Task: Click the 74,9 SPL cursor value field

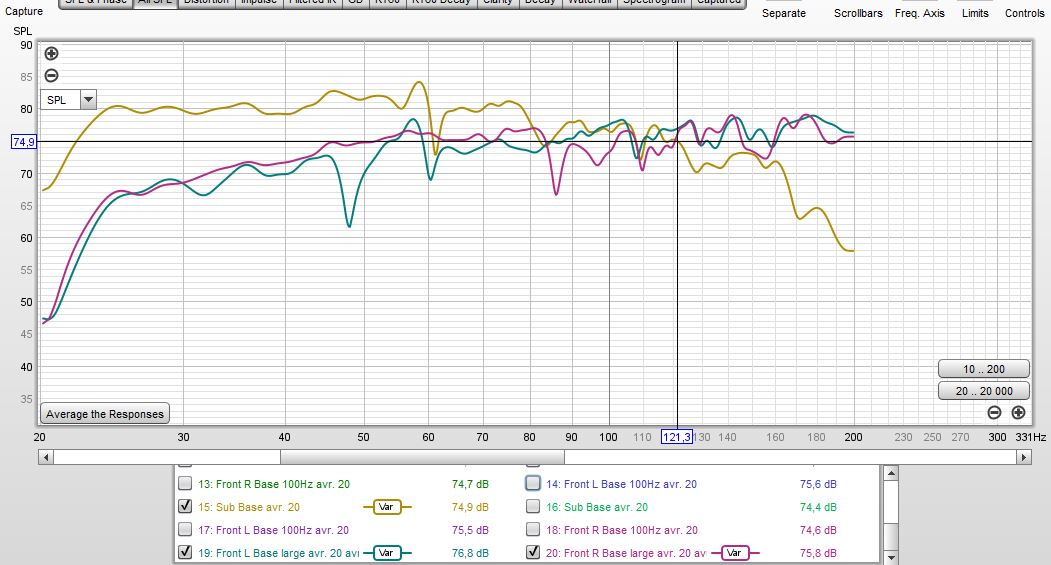Action: pyautogui.click(x=23, y=141)
